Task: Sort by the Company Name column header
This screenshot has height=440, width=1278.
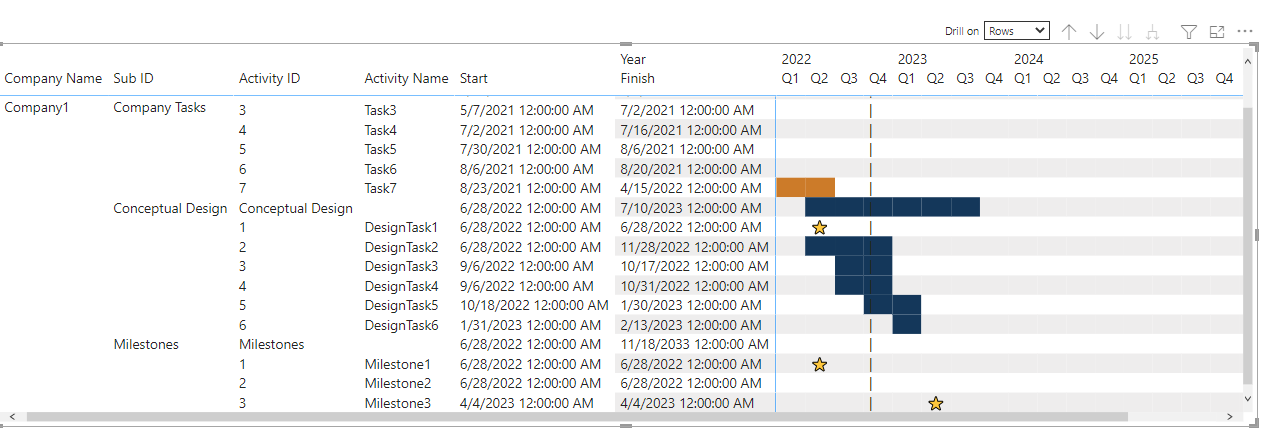Action: [x=53, y=78]
